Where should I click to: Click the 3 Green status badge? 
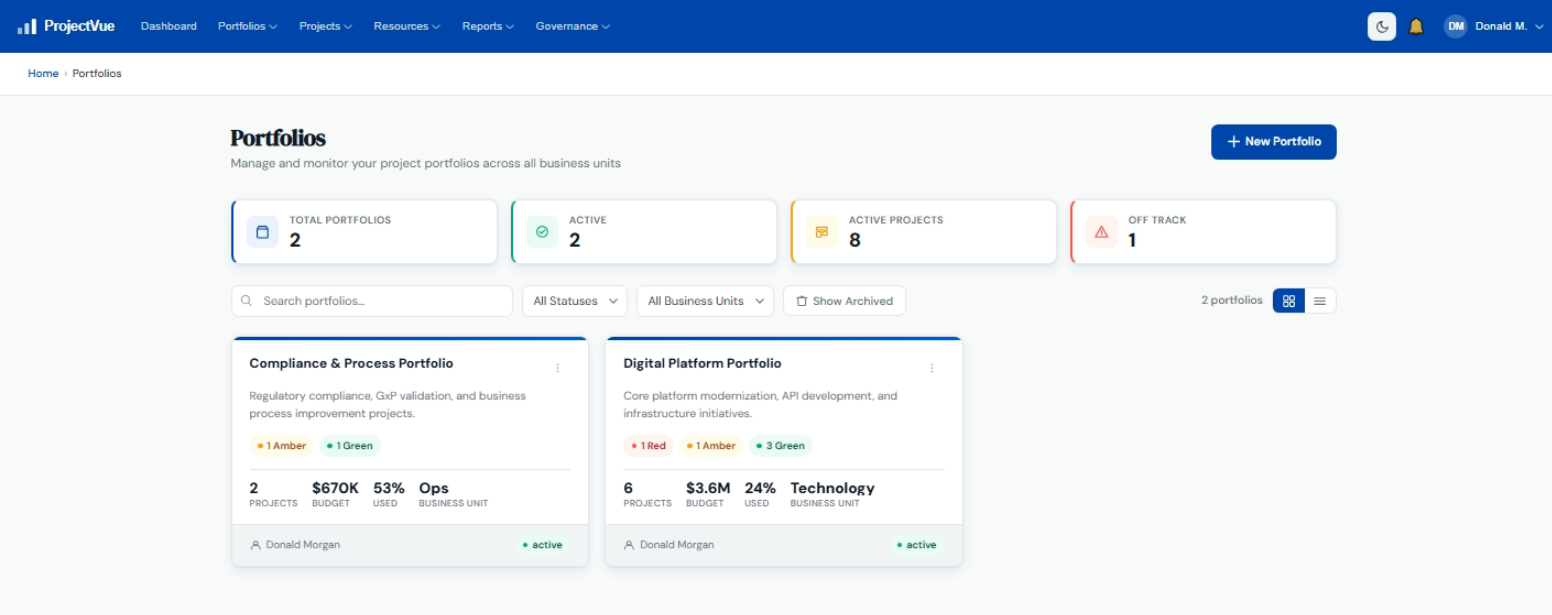pyautogui.click(x=781, y=446)
